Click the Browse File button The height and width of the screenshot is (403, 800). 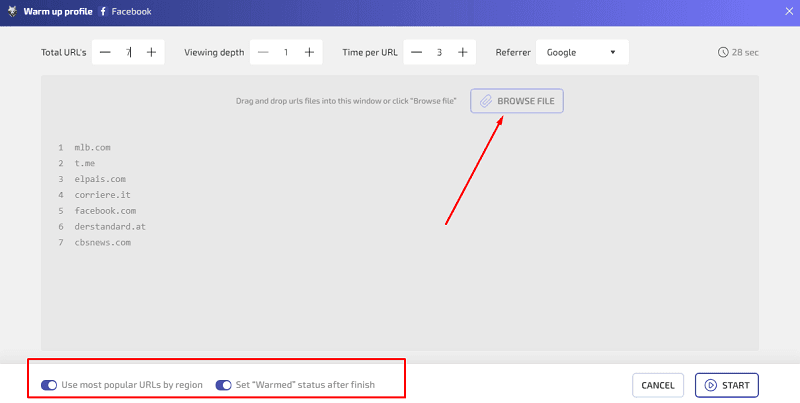click(517, 101)
